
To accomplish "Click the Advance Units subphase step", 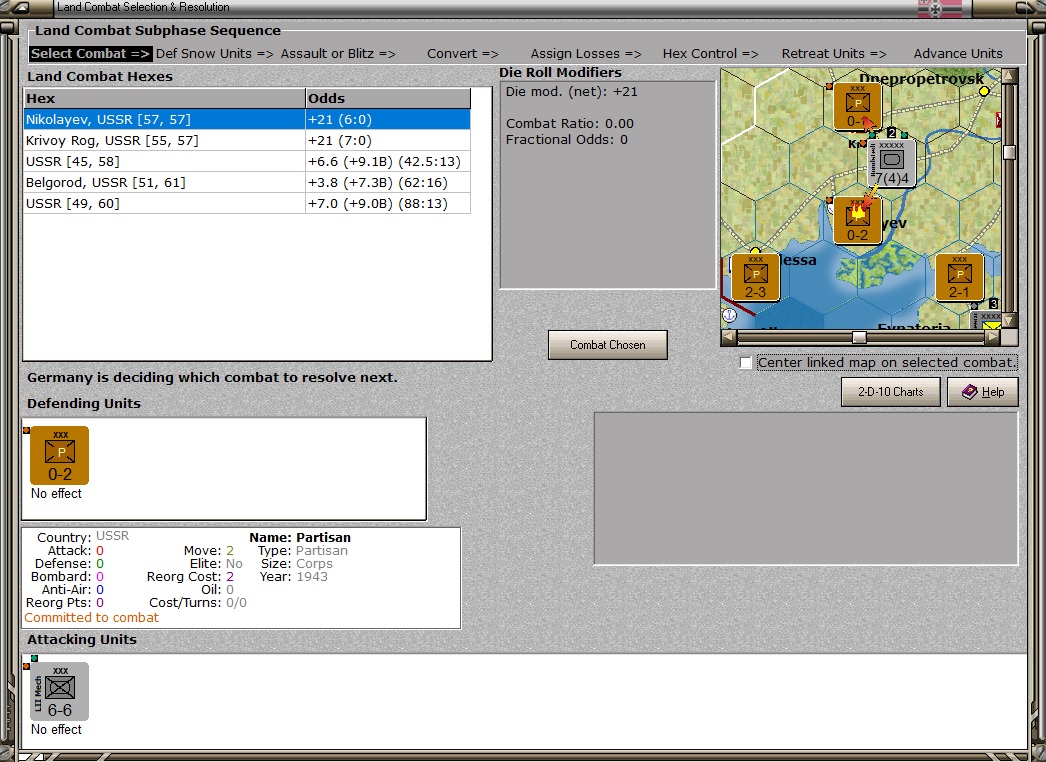I will pyautogui.click(x=958, y=53).
